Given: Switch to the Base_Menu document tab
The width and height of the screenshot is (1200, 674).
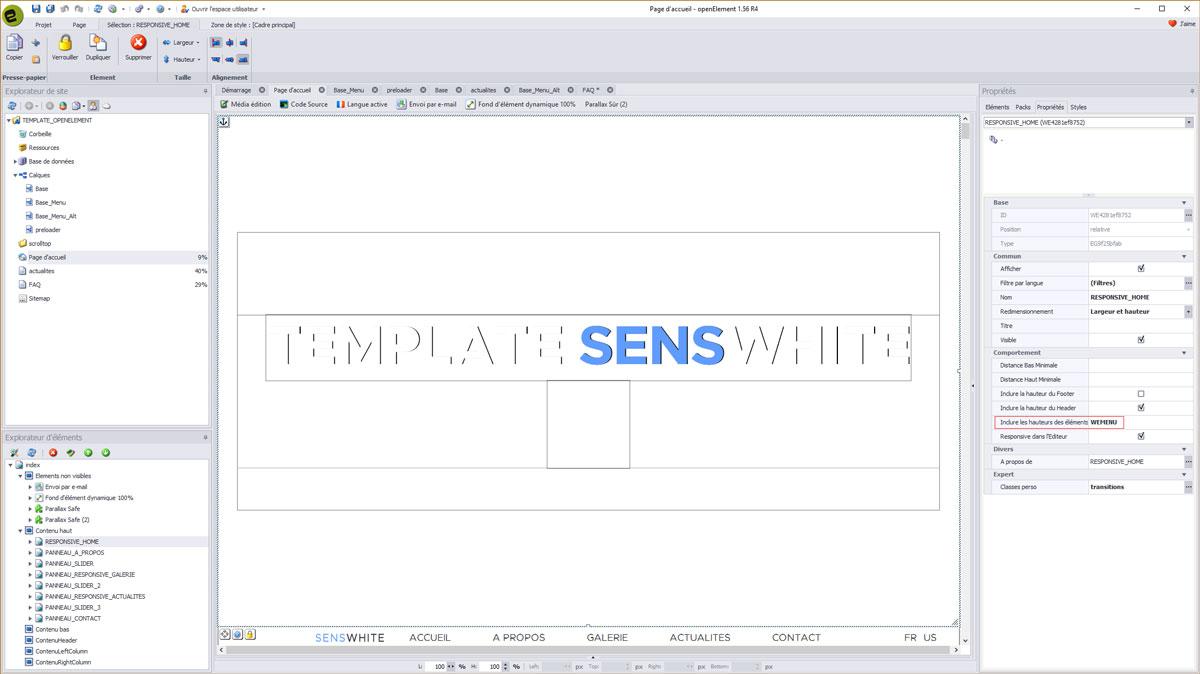Looking at the screenshot, I should 349,90.
